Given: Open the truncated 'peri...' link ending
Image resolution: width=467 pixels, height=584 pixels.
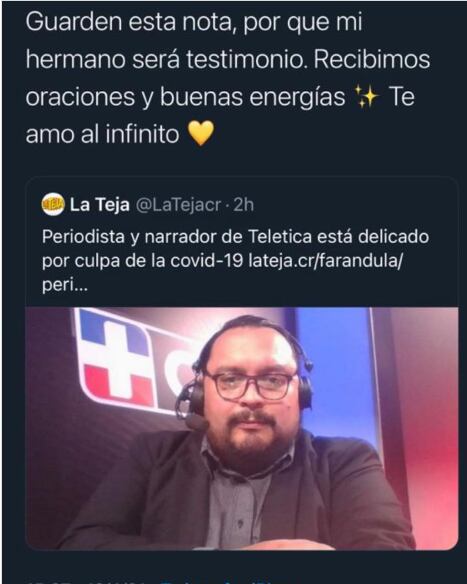Looking at the screenshot, I should (65, 286).
